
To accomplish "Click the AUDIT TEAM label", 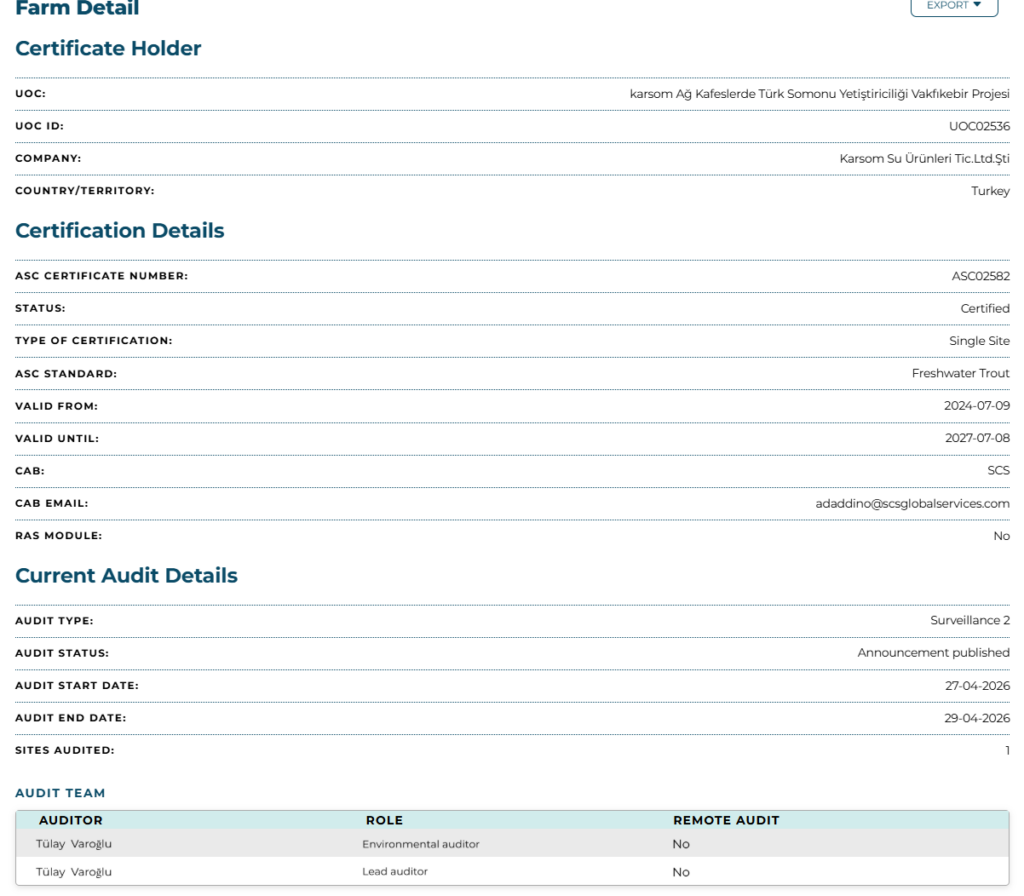I will point(60,793).
